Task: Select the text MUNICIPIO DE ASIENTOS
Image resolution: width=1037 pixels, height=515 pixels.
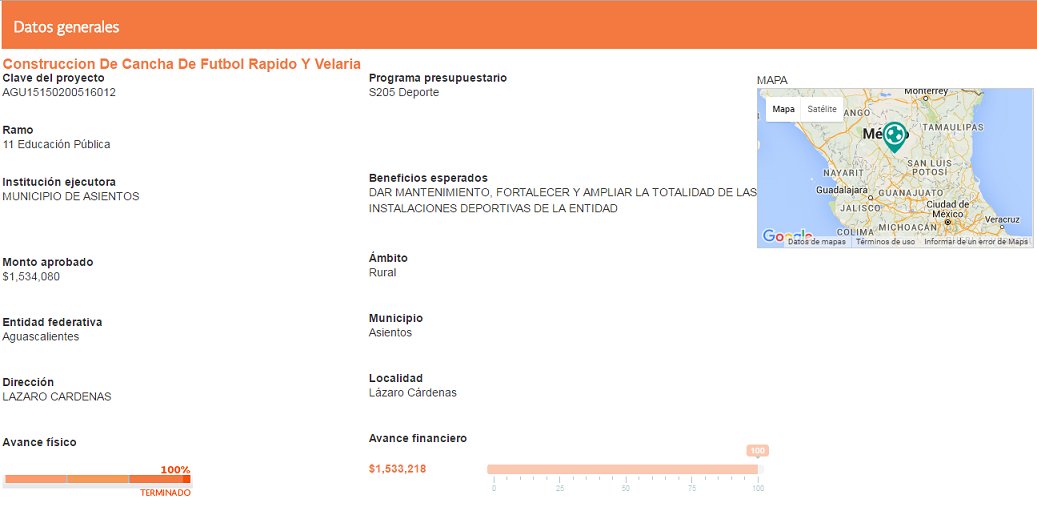Action: point(71,196)
